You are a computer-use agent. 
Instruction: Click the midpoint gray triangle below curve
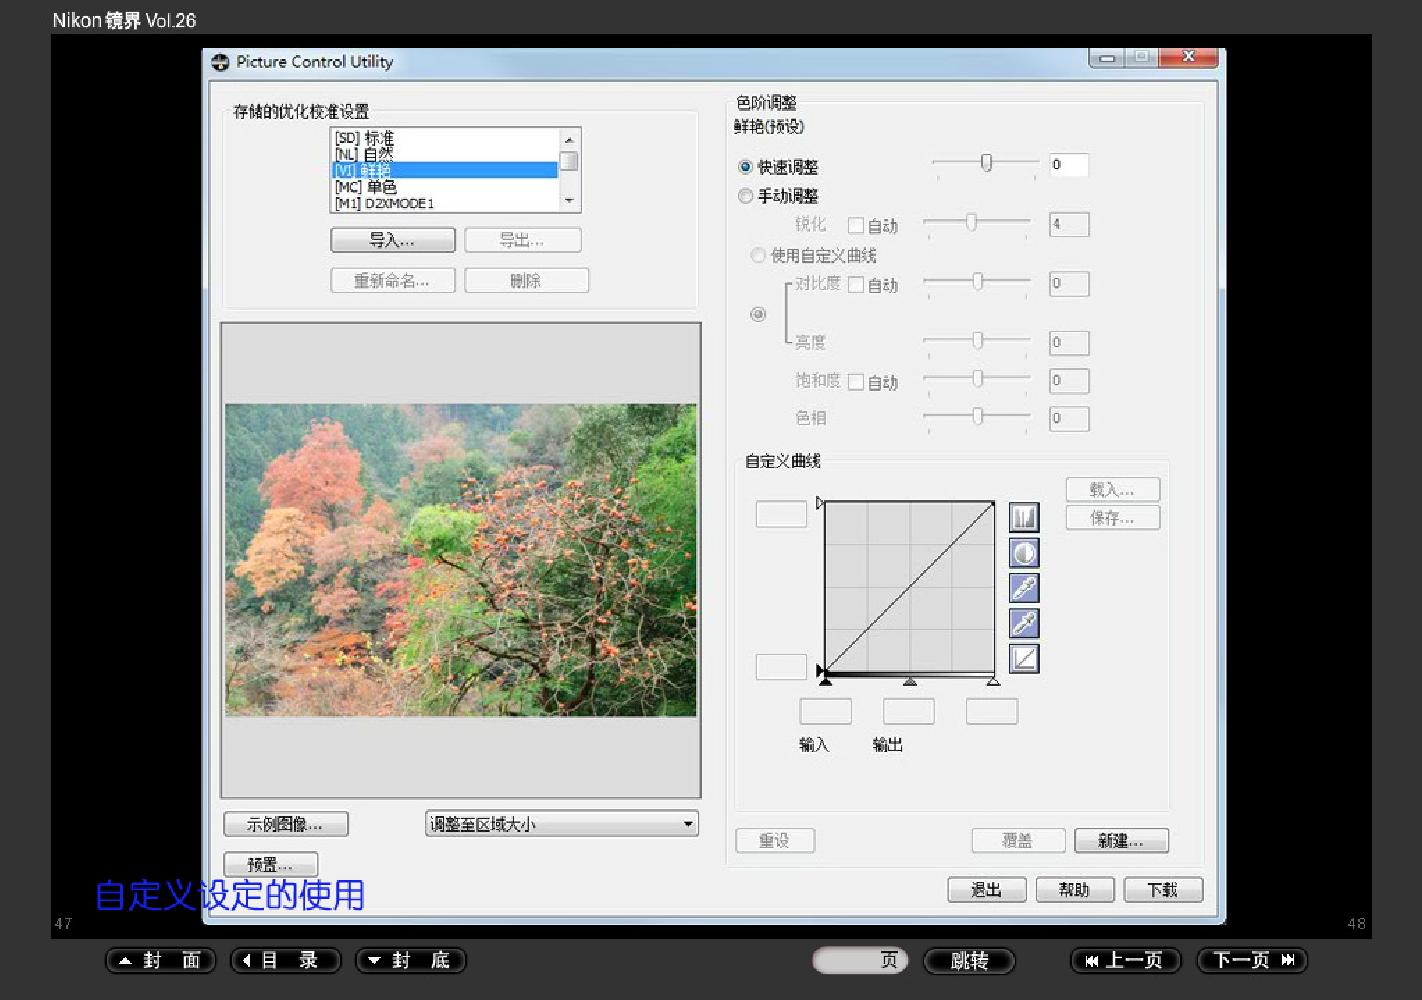909,681
